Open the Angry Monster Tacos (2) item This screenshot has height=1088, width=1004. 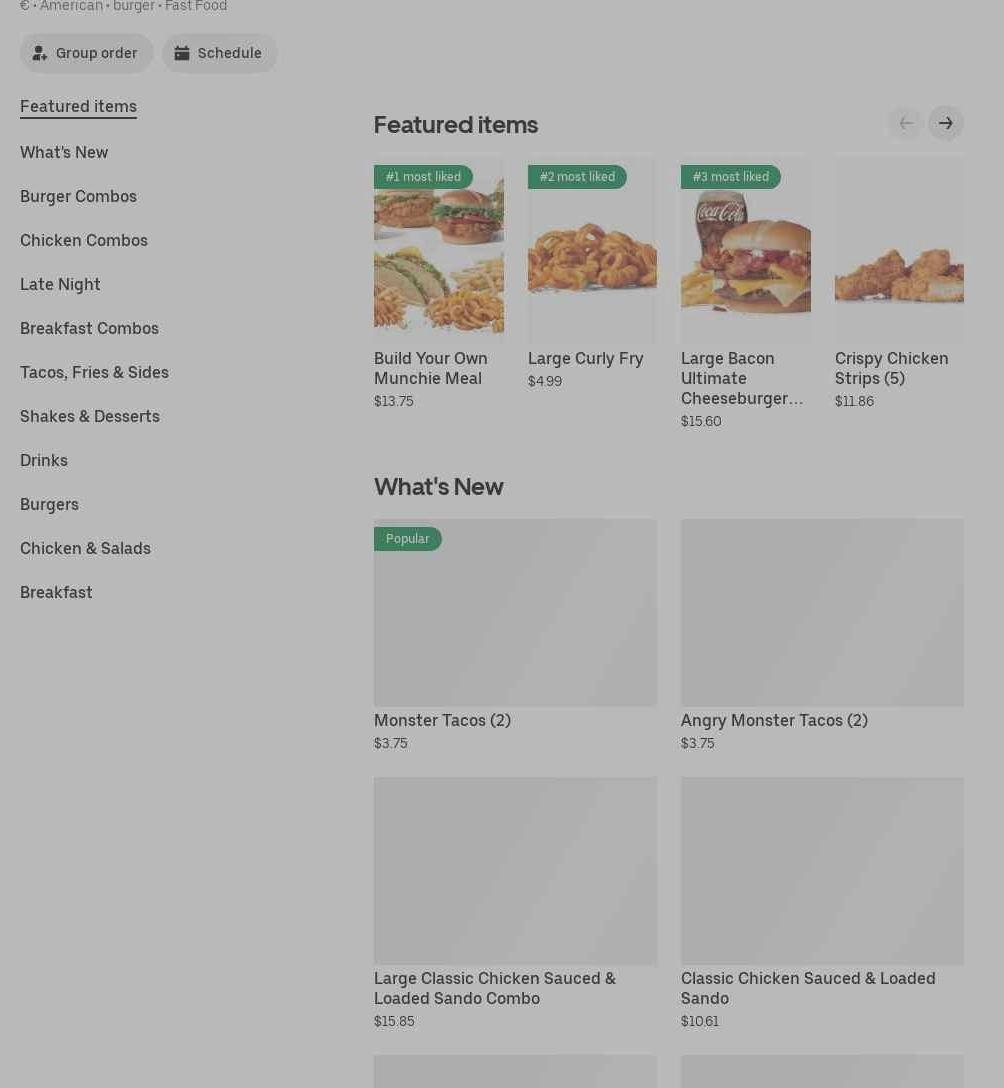coord(774,720)
